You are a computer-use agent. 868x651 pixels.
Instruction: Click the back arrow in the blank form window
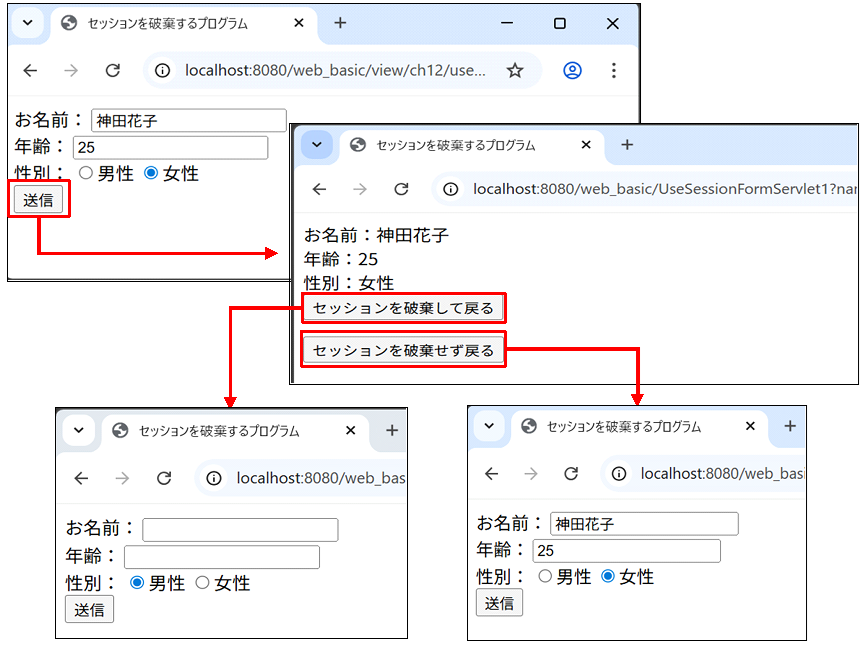tap(81, 479)
